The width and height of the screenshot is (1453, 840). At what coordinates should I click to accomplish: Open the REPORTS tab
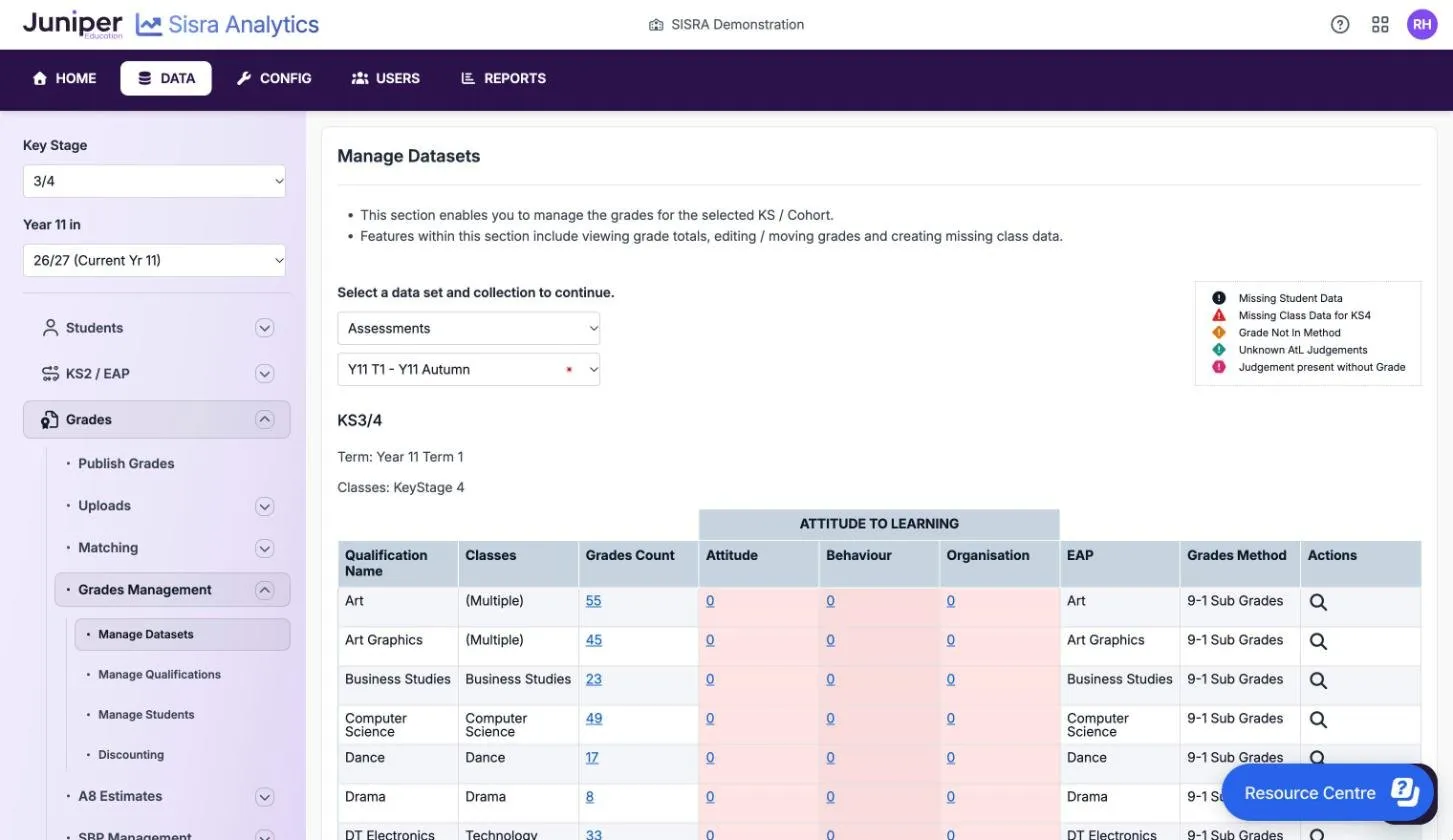(503, 78)
